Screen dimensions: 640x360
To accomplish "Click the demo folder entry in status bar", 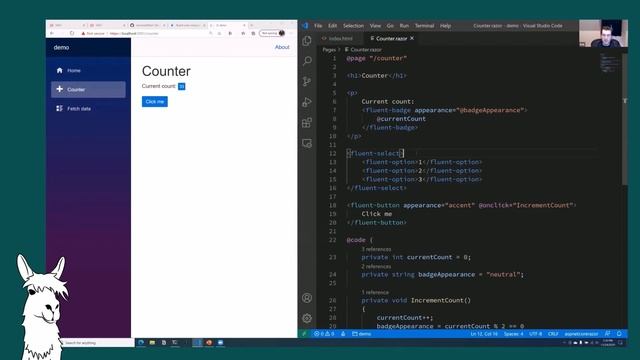I will pos(362,334).
